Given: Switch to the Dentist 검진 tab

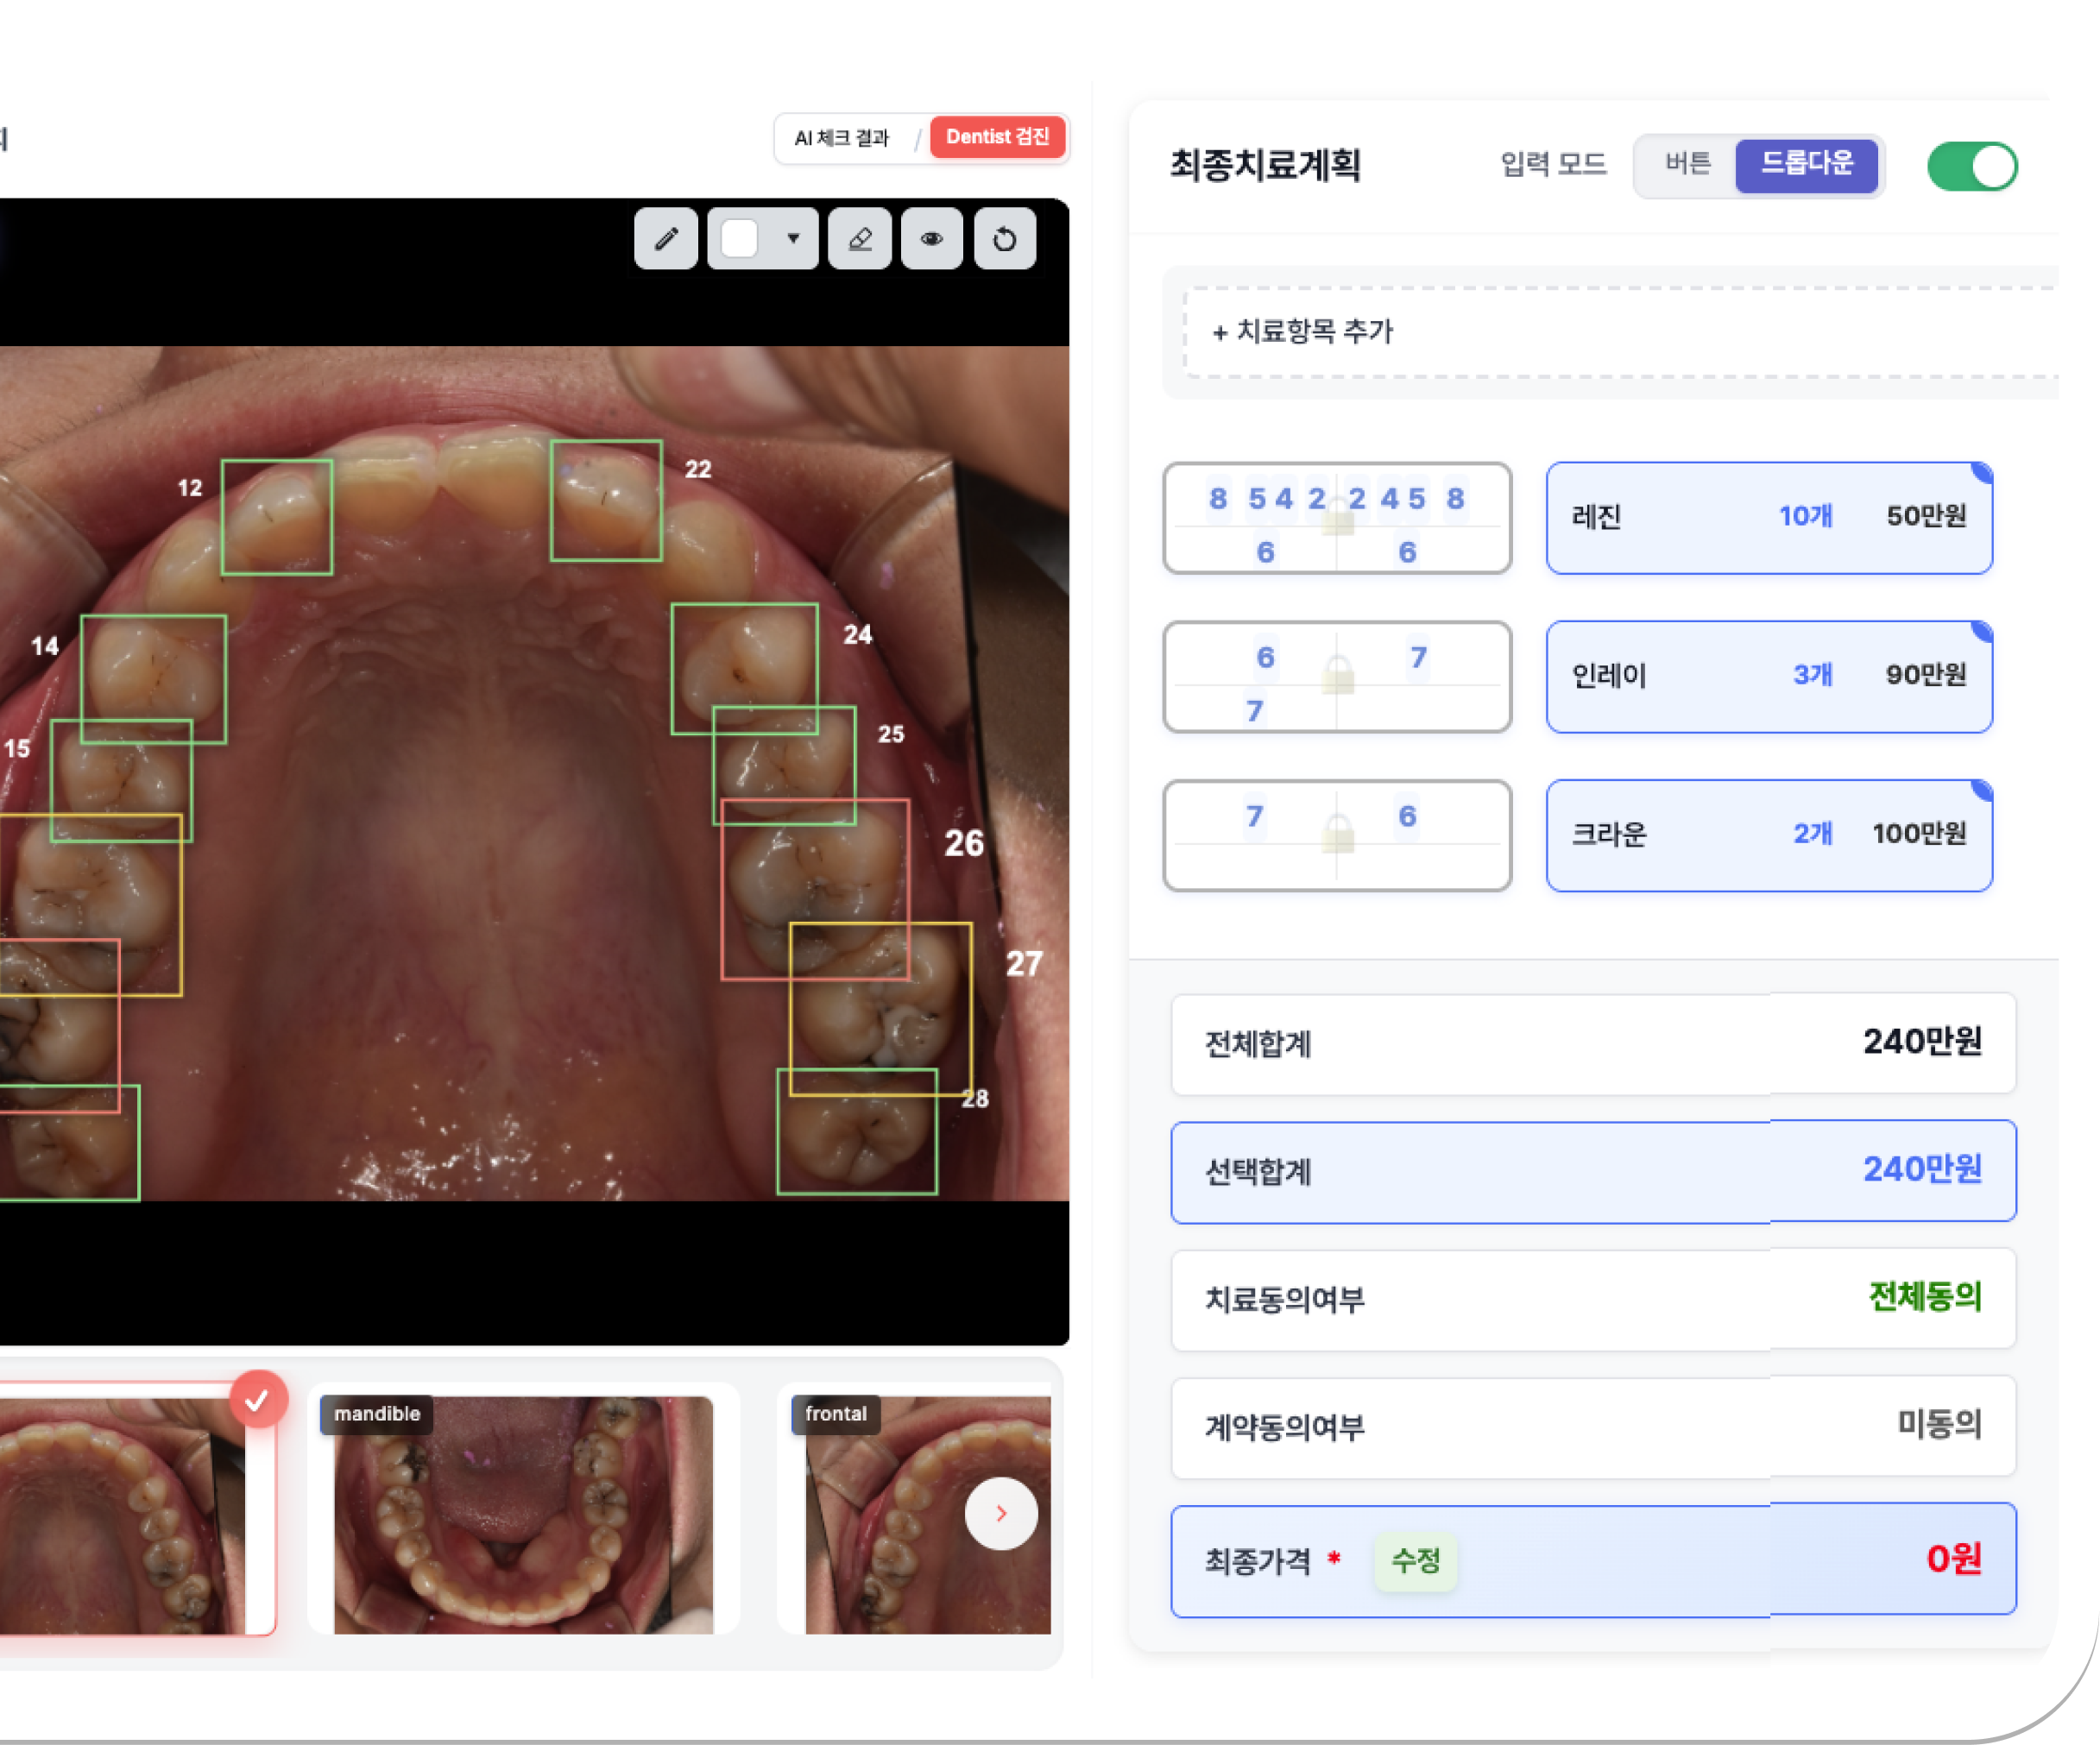Looking at the screenshot, I should 997,138.
